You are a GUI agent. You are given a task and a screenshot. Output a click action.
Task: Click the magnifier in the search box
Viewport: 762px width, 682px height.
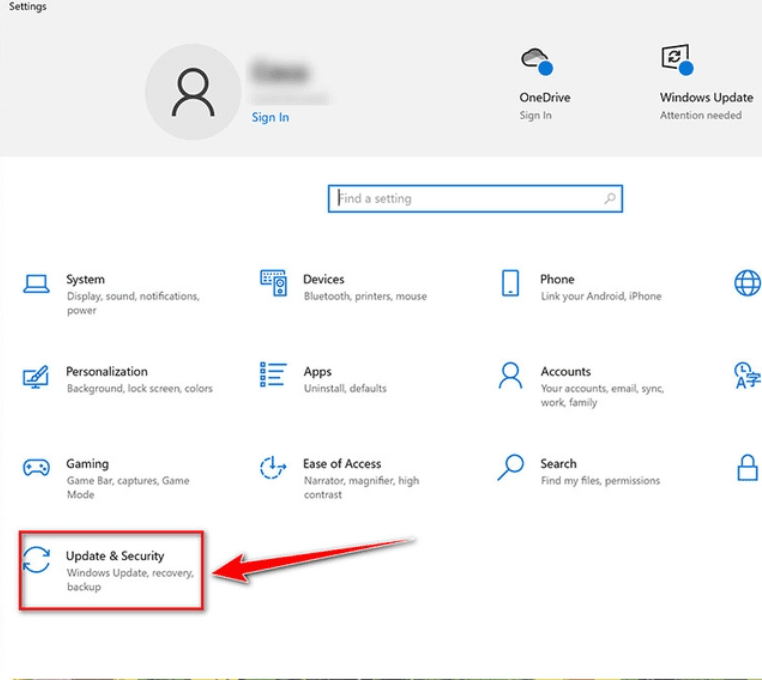pos(609,198)
